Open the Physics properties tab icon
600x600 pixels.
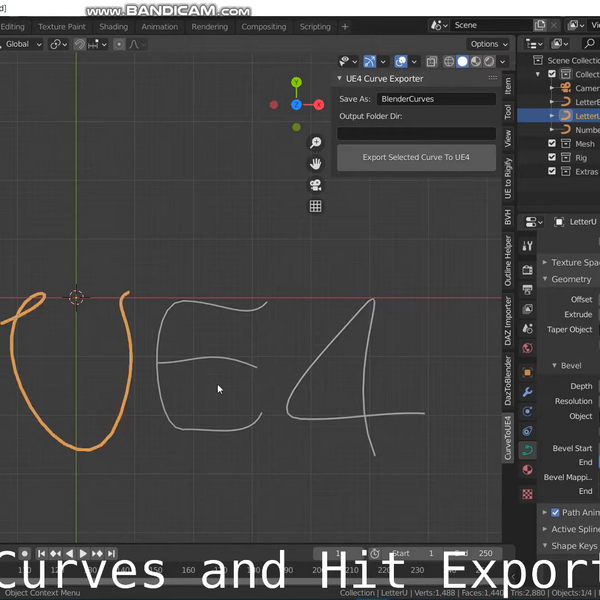pos(527,411)
